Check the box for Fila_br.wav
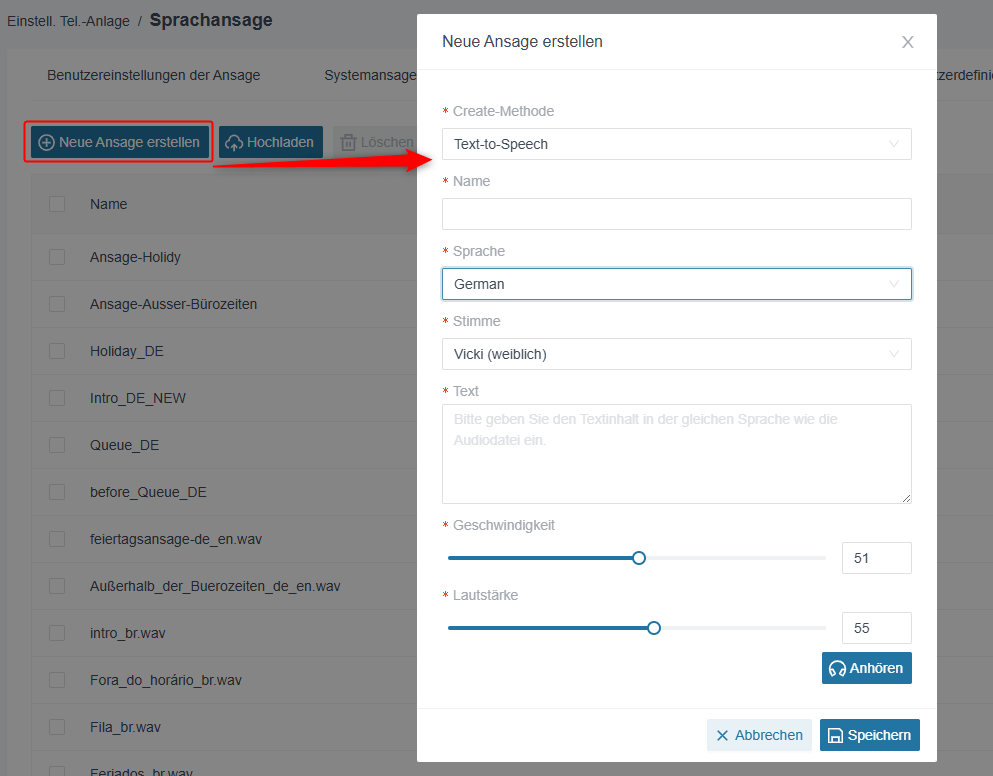The height and width of the screenshot is (776, 993). [57, 727]
